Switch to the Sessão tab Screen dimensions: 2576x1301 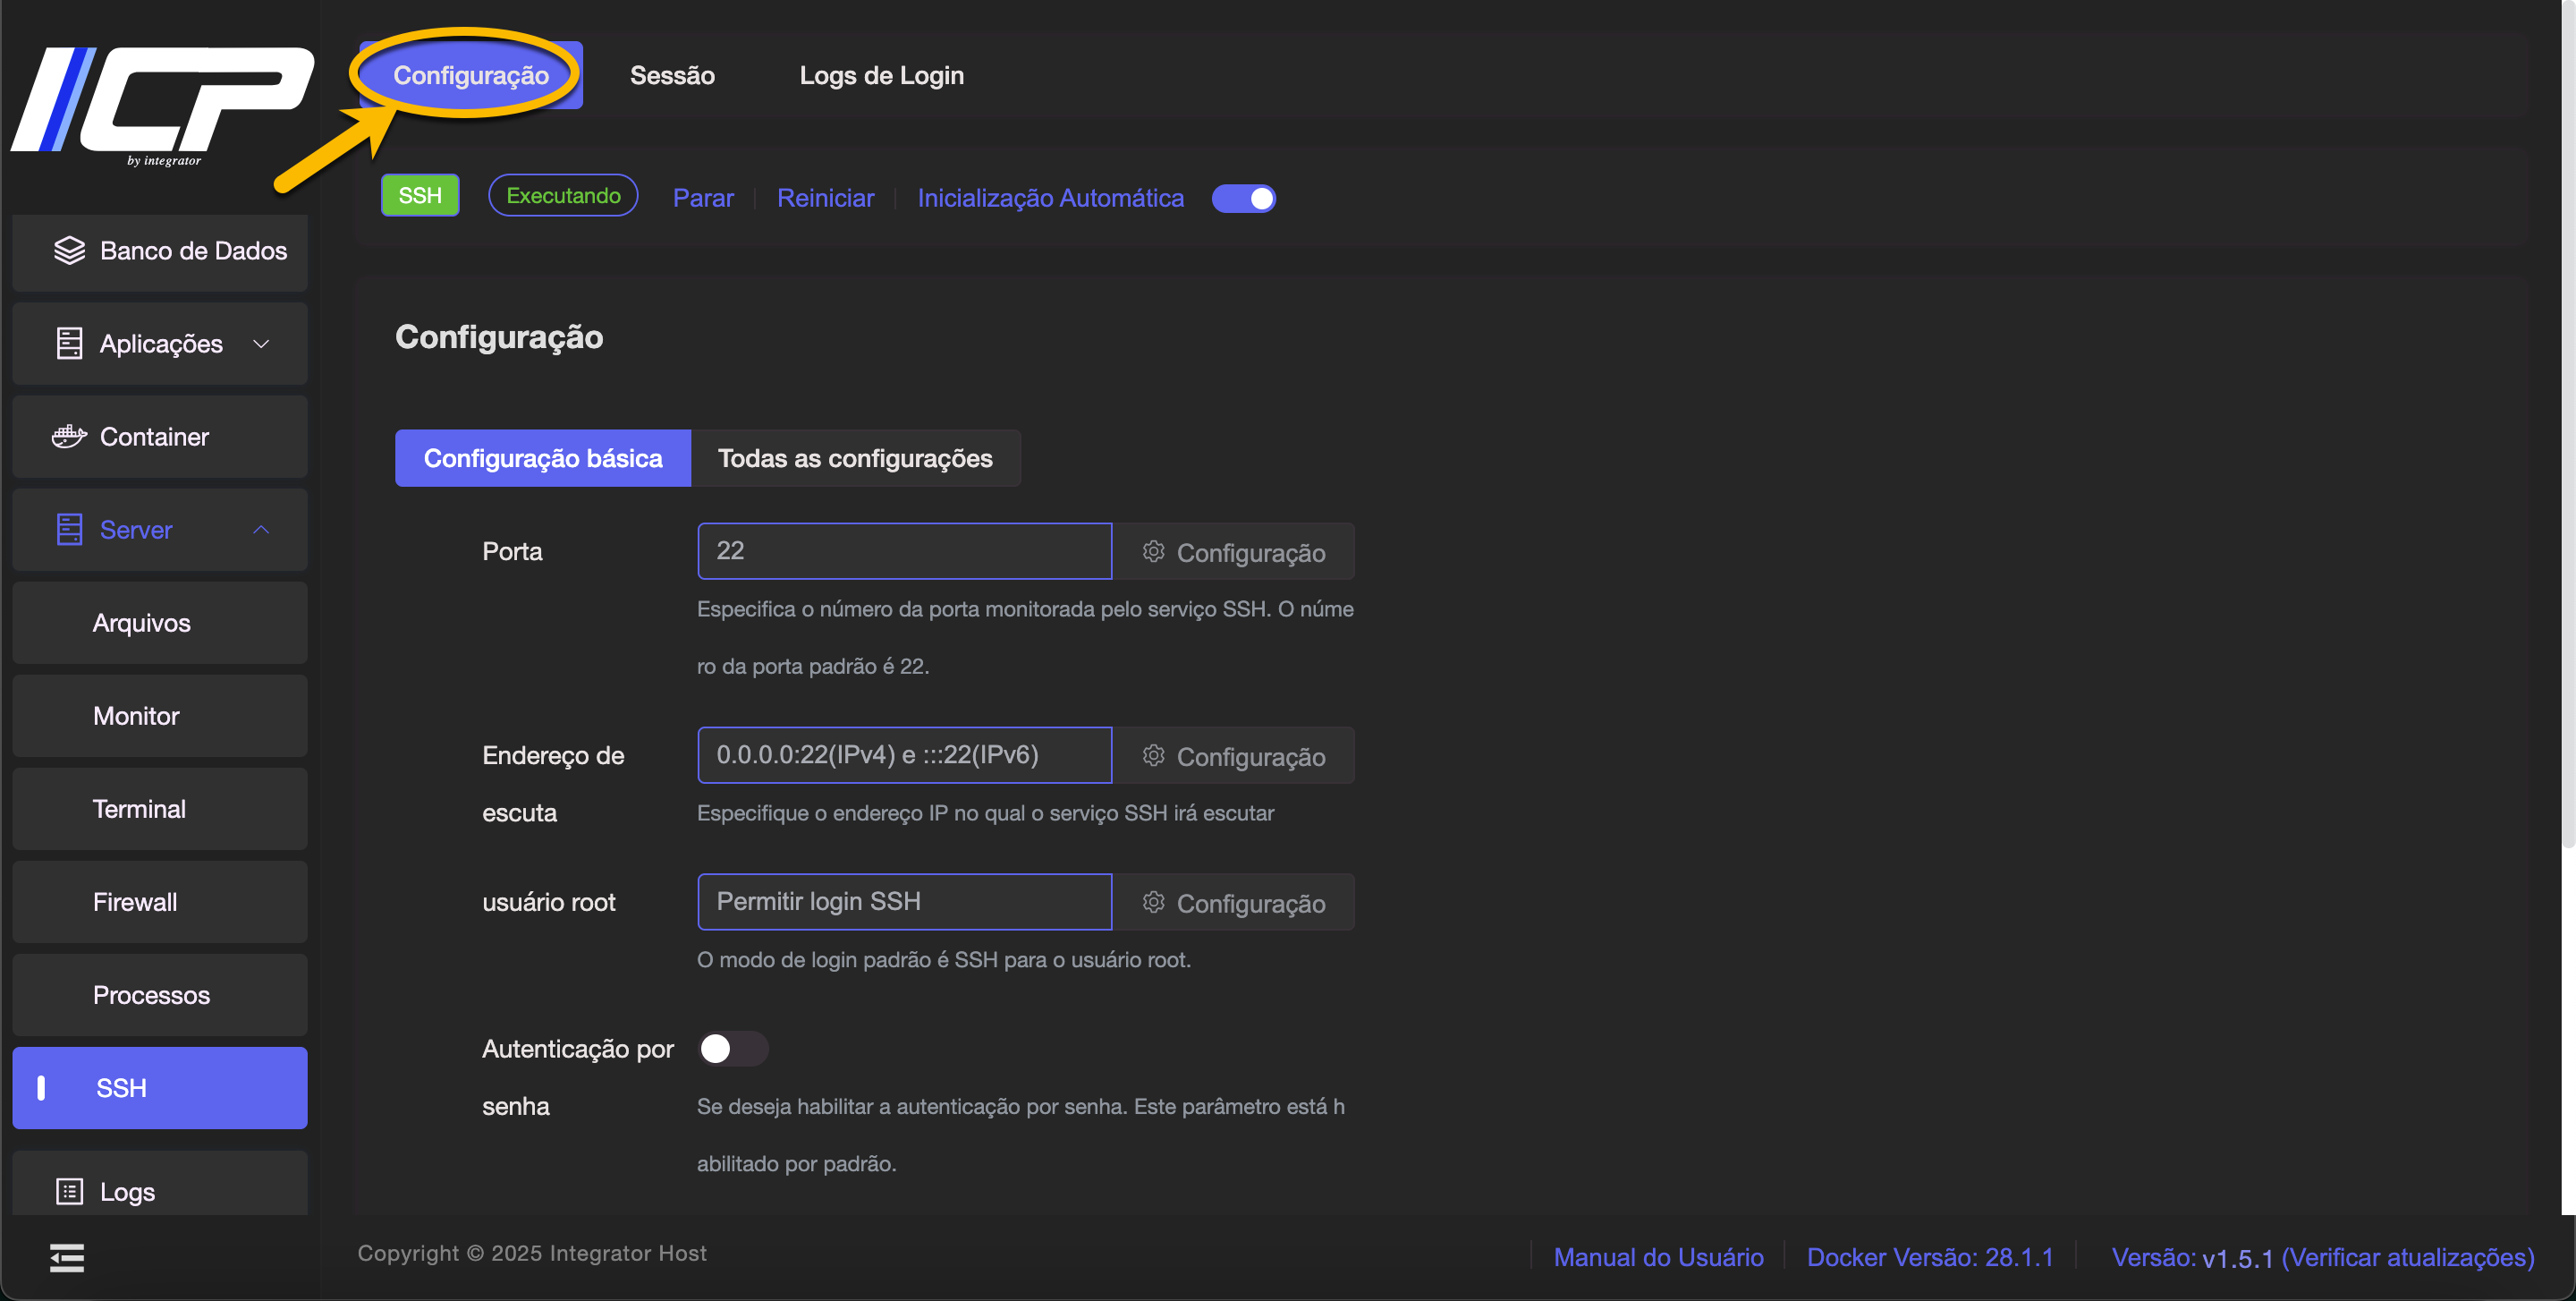tap(672, 75)
